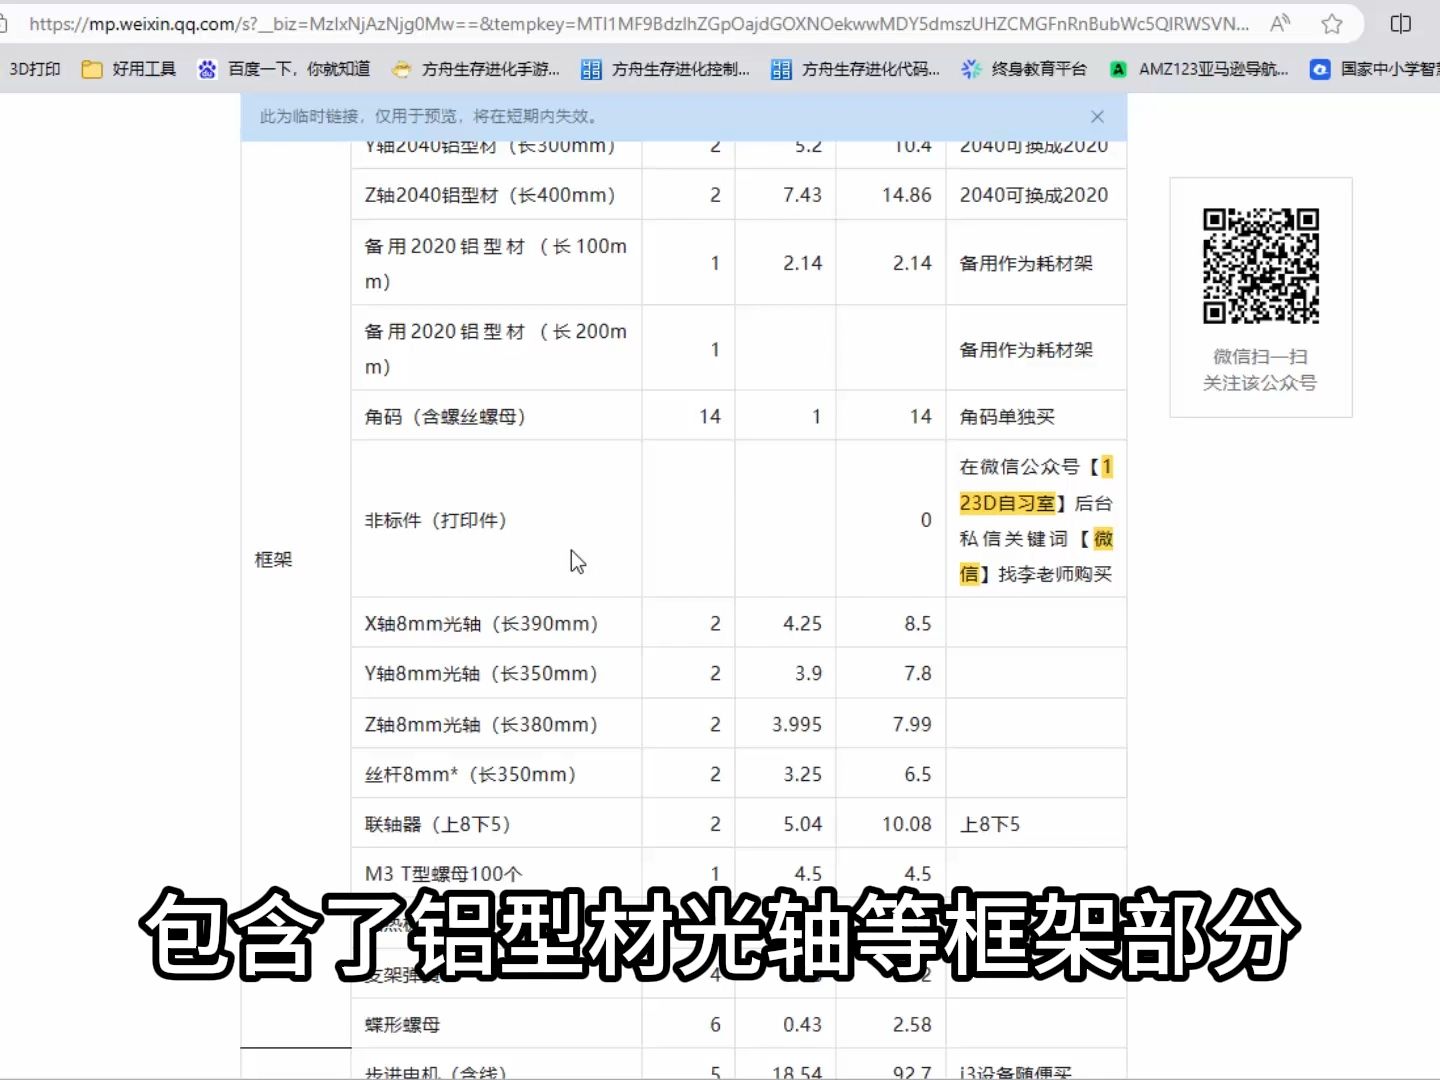Open the 好用工具 bookmark folder
The image size is (1440, 1080).
point(129,69)
